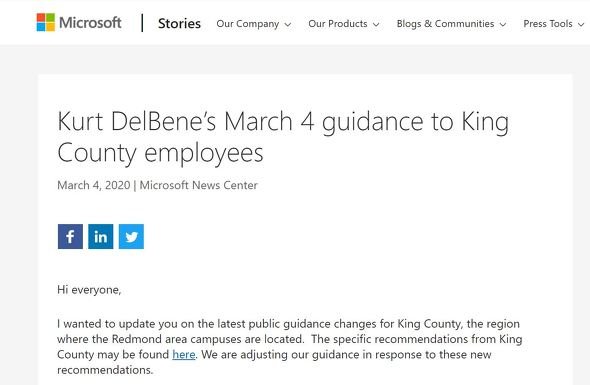Open the Stories home link

click(x=179, y=23)
